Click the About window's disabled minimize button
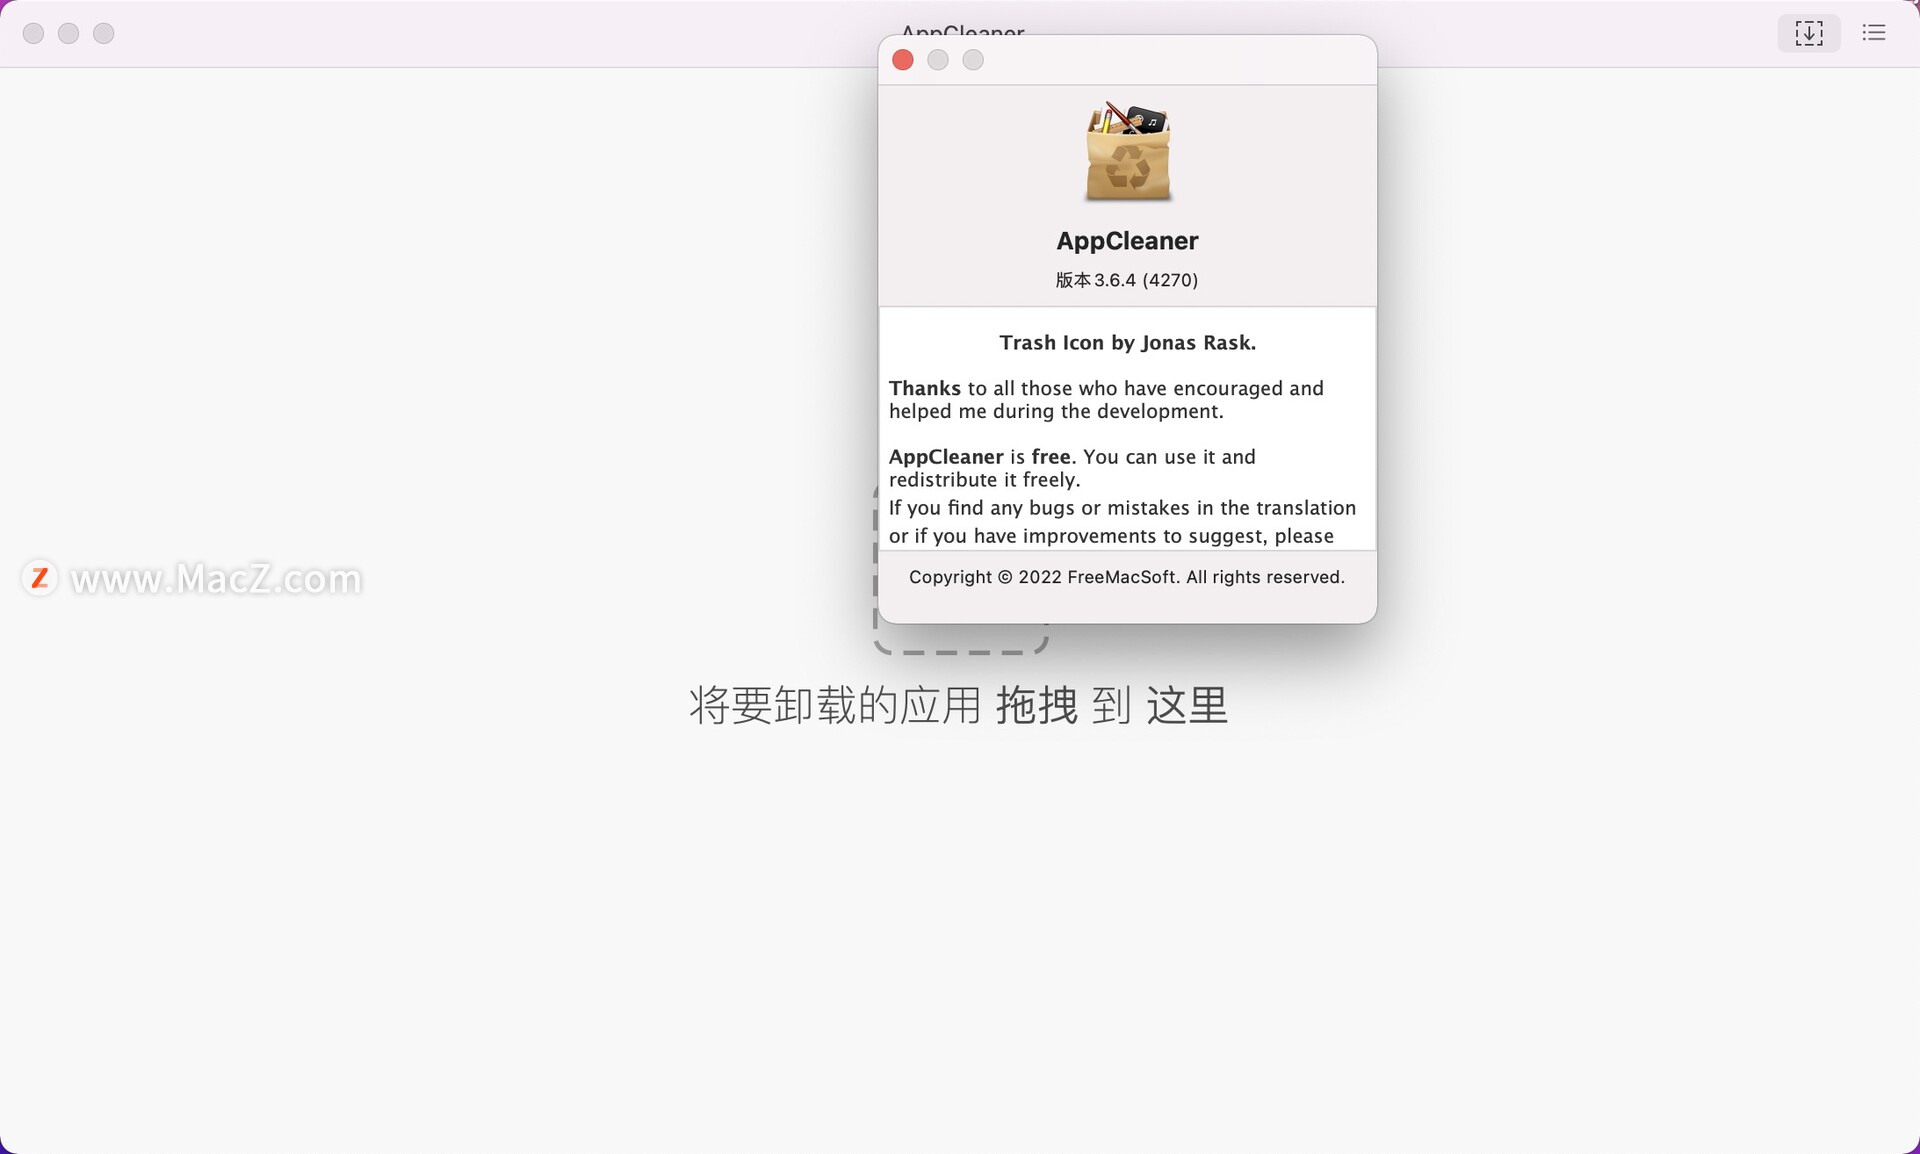 pyautogui.click(x=937, y=60)
